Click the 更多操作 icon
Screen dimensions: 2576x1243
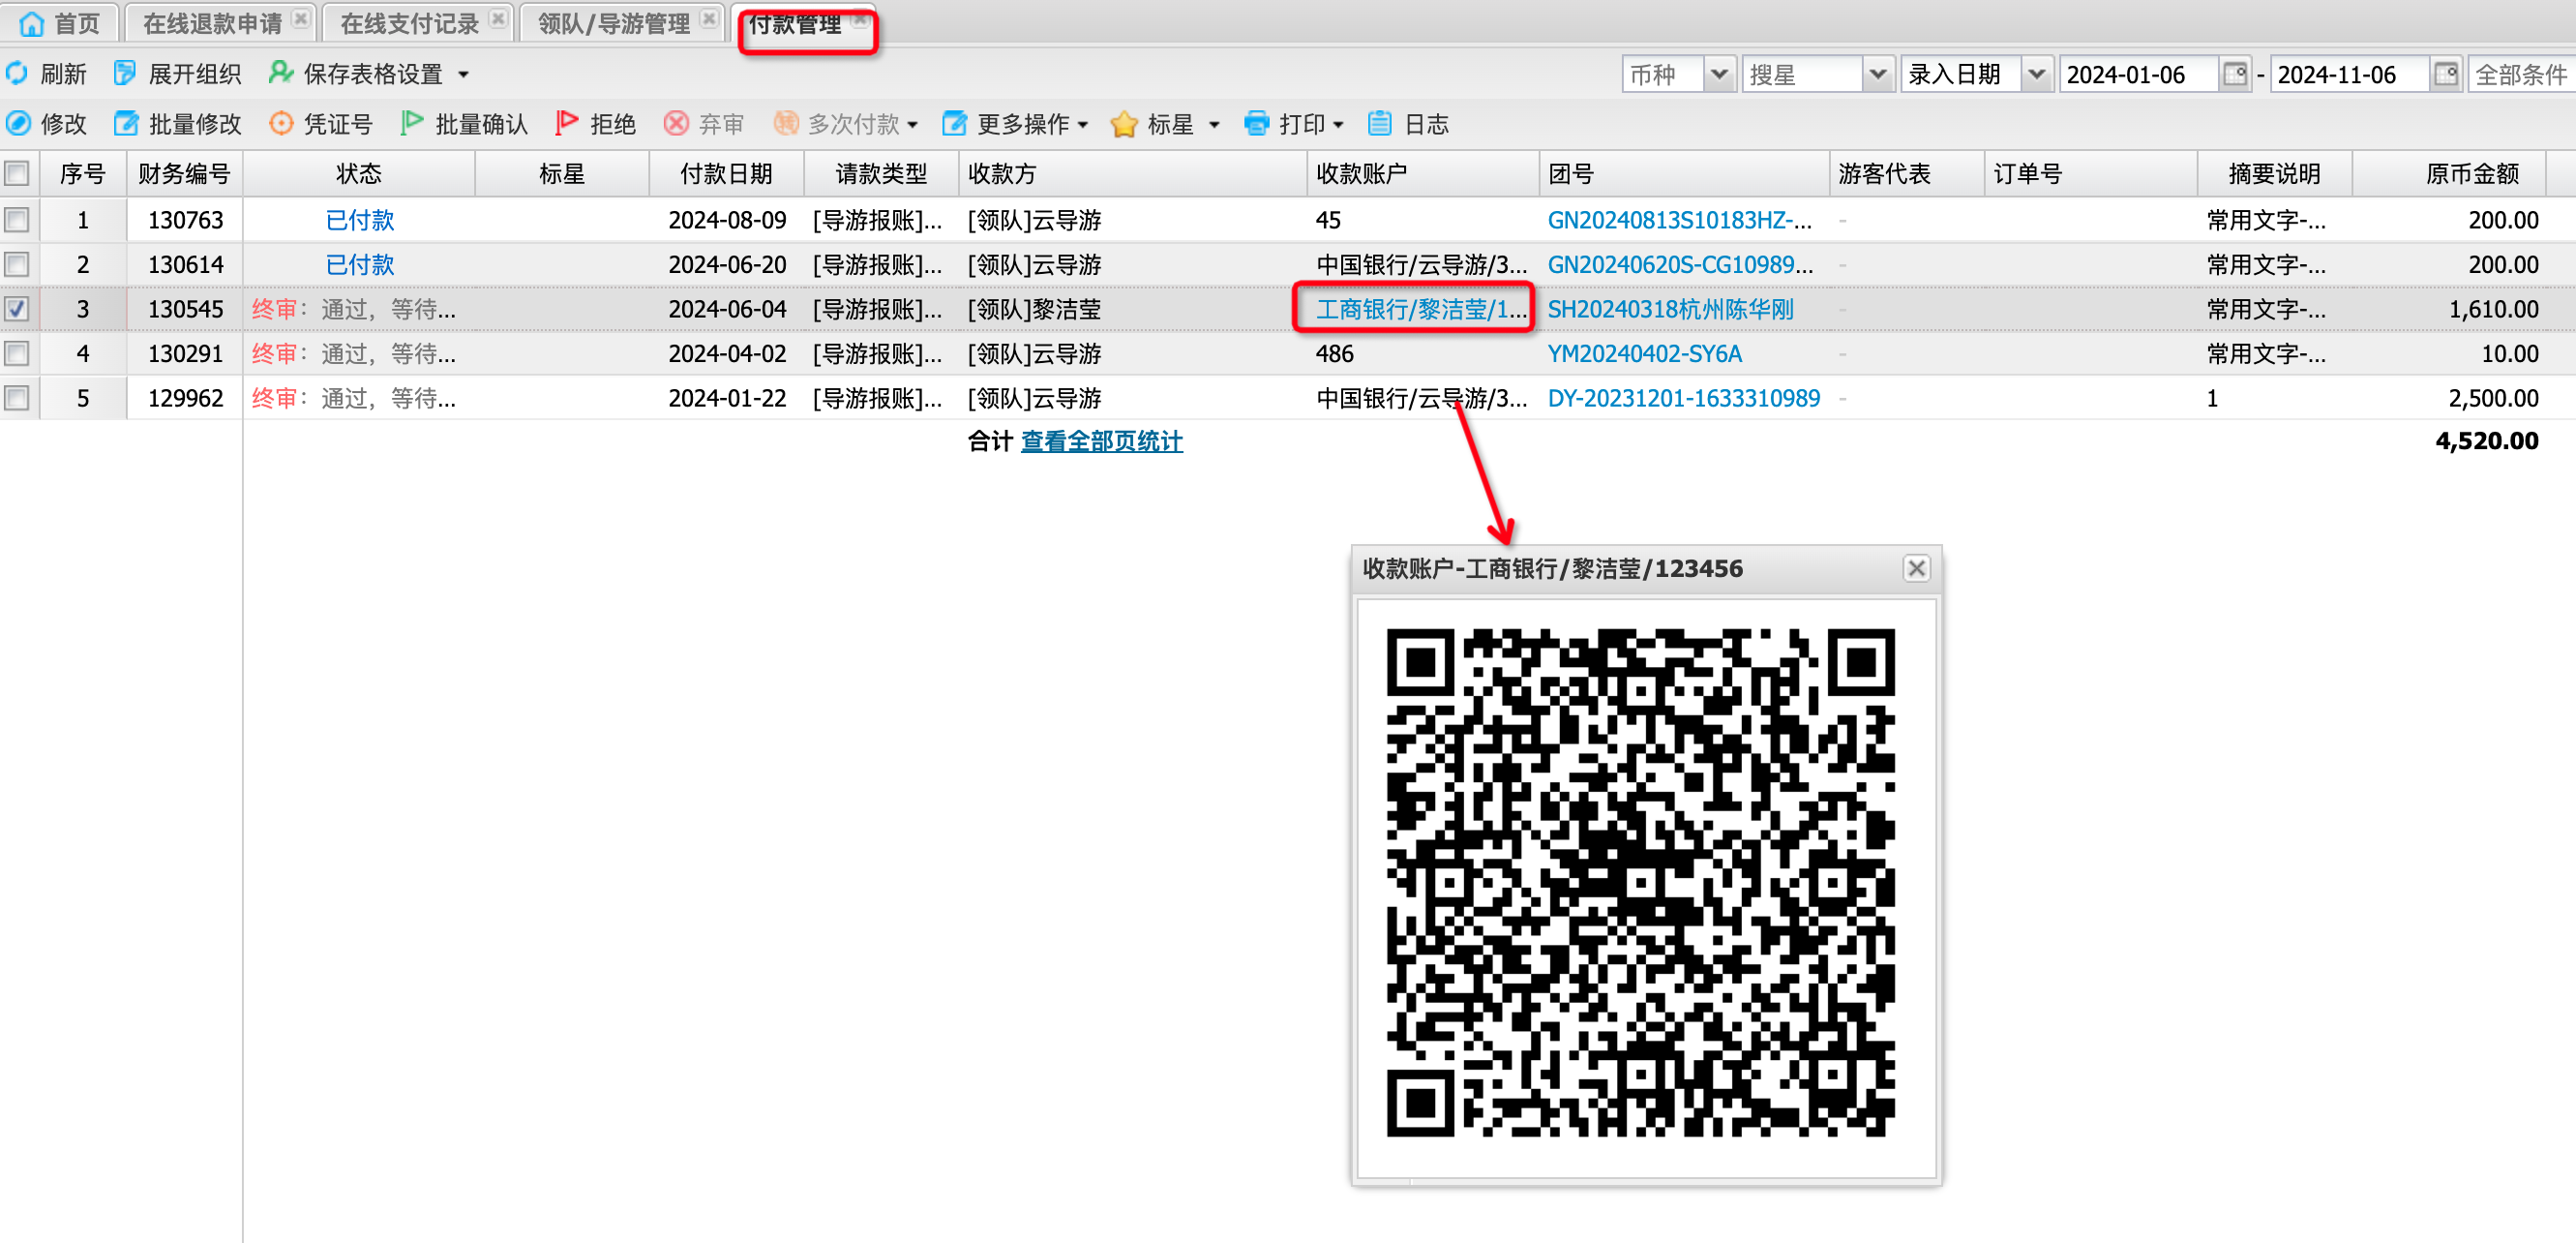point(955,124)
